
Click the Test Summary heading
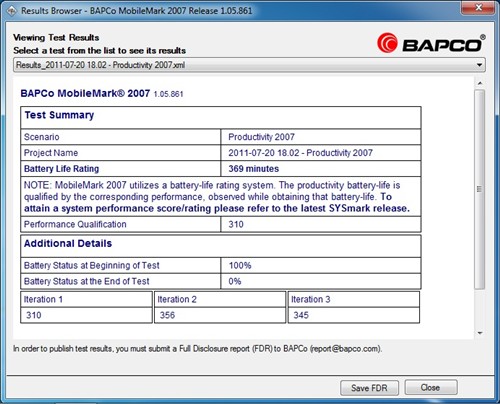(x=59, y=115)
